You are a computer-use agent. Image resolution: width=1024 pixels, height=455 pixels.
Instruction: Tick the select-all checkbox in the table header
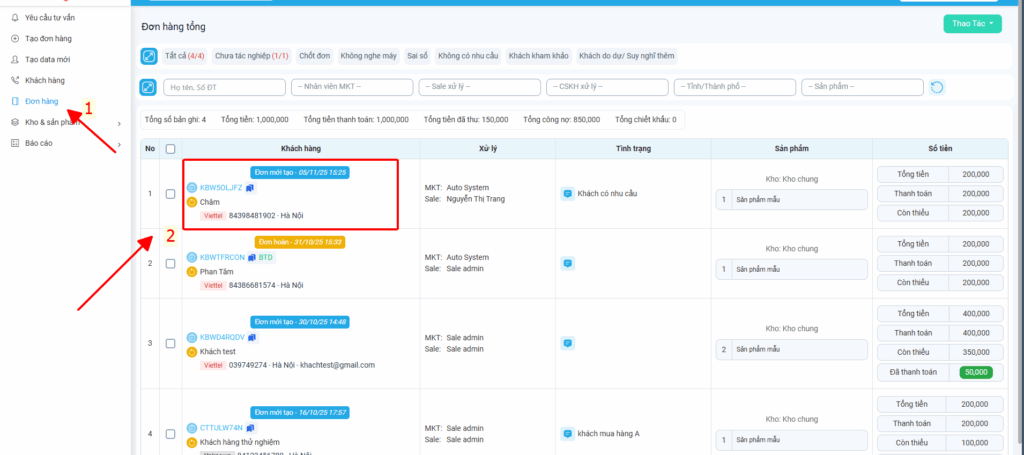pyautogui.click(x=170, y=149)
